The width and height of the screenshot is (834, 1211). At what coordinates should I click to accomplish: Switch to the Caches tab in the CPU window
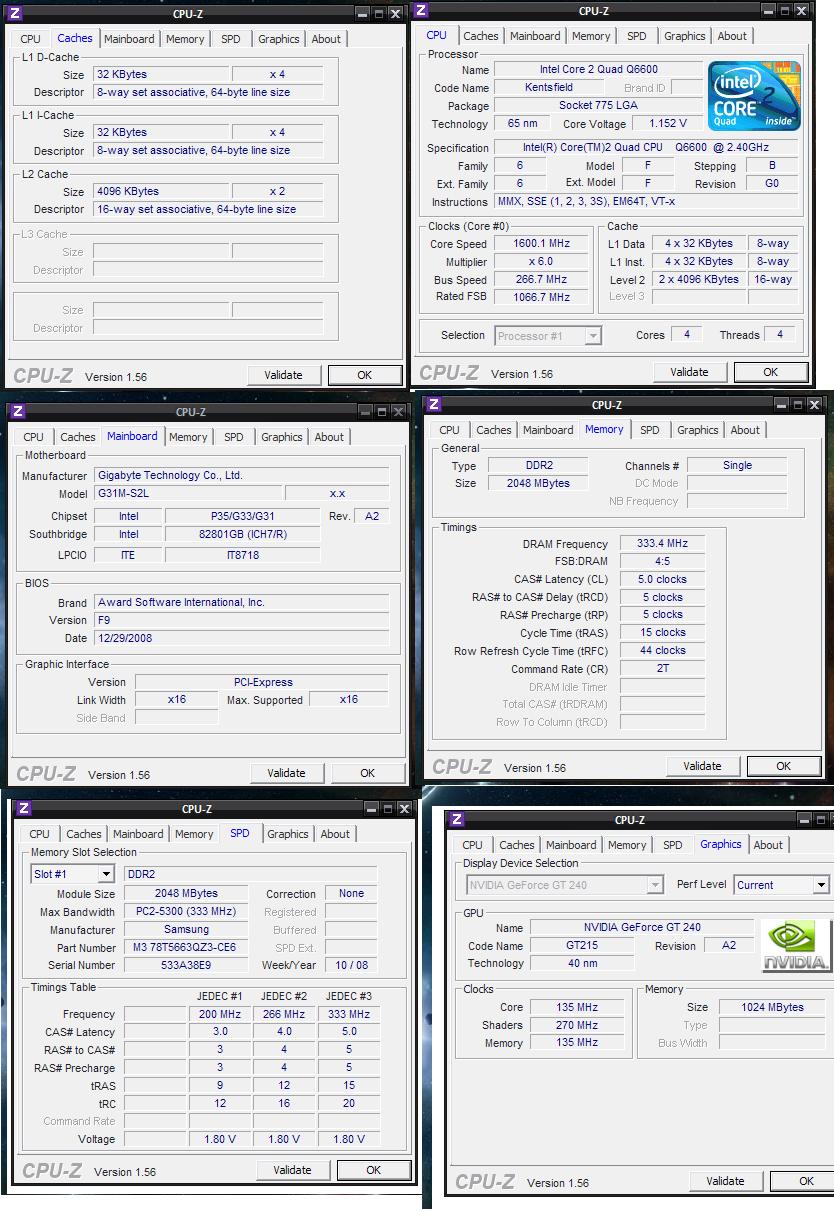480,36
